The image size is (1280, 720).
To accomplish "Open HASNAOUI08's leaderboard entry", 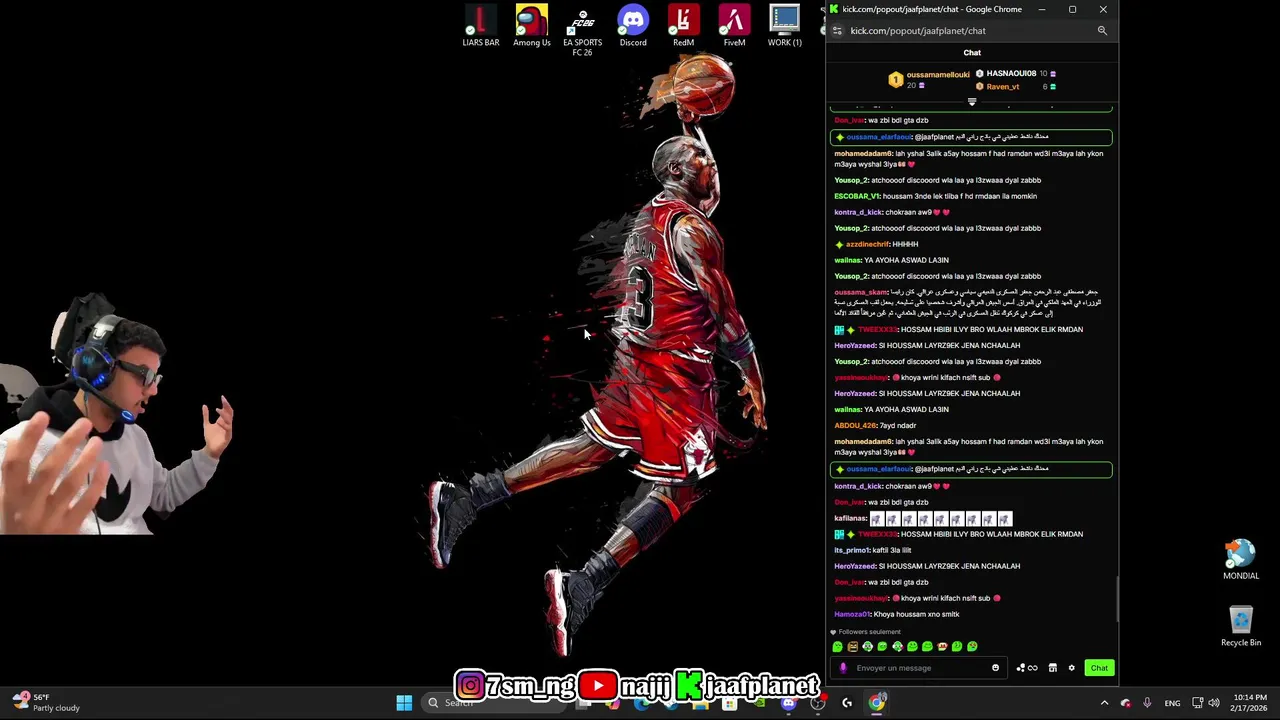I will coord(1014,73).
